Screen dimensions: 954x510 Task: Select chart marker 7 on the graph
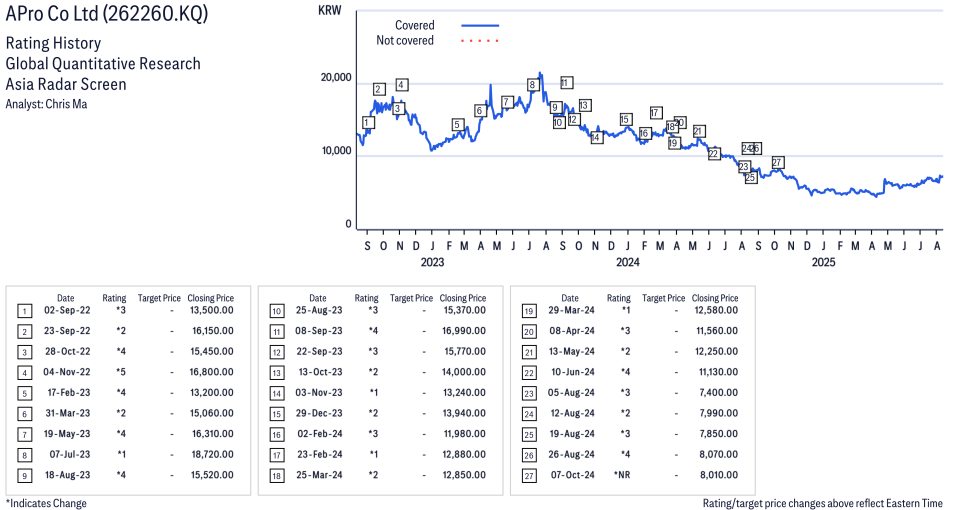pos(506,102)
